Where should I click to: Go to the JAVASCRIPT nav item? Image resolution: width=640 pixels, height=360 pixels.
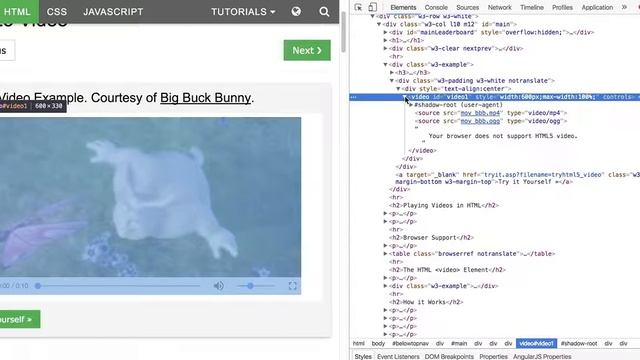[113, 11]
